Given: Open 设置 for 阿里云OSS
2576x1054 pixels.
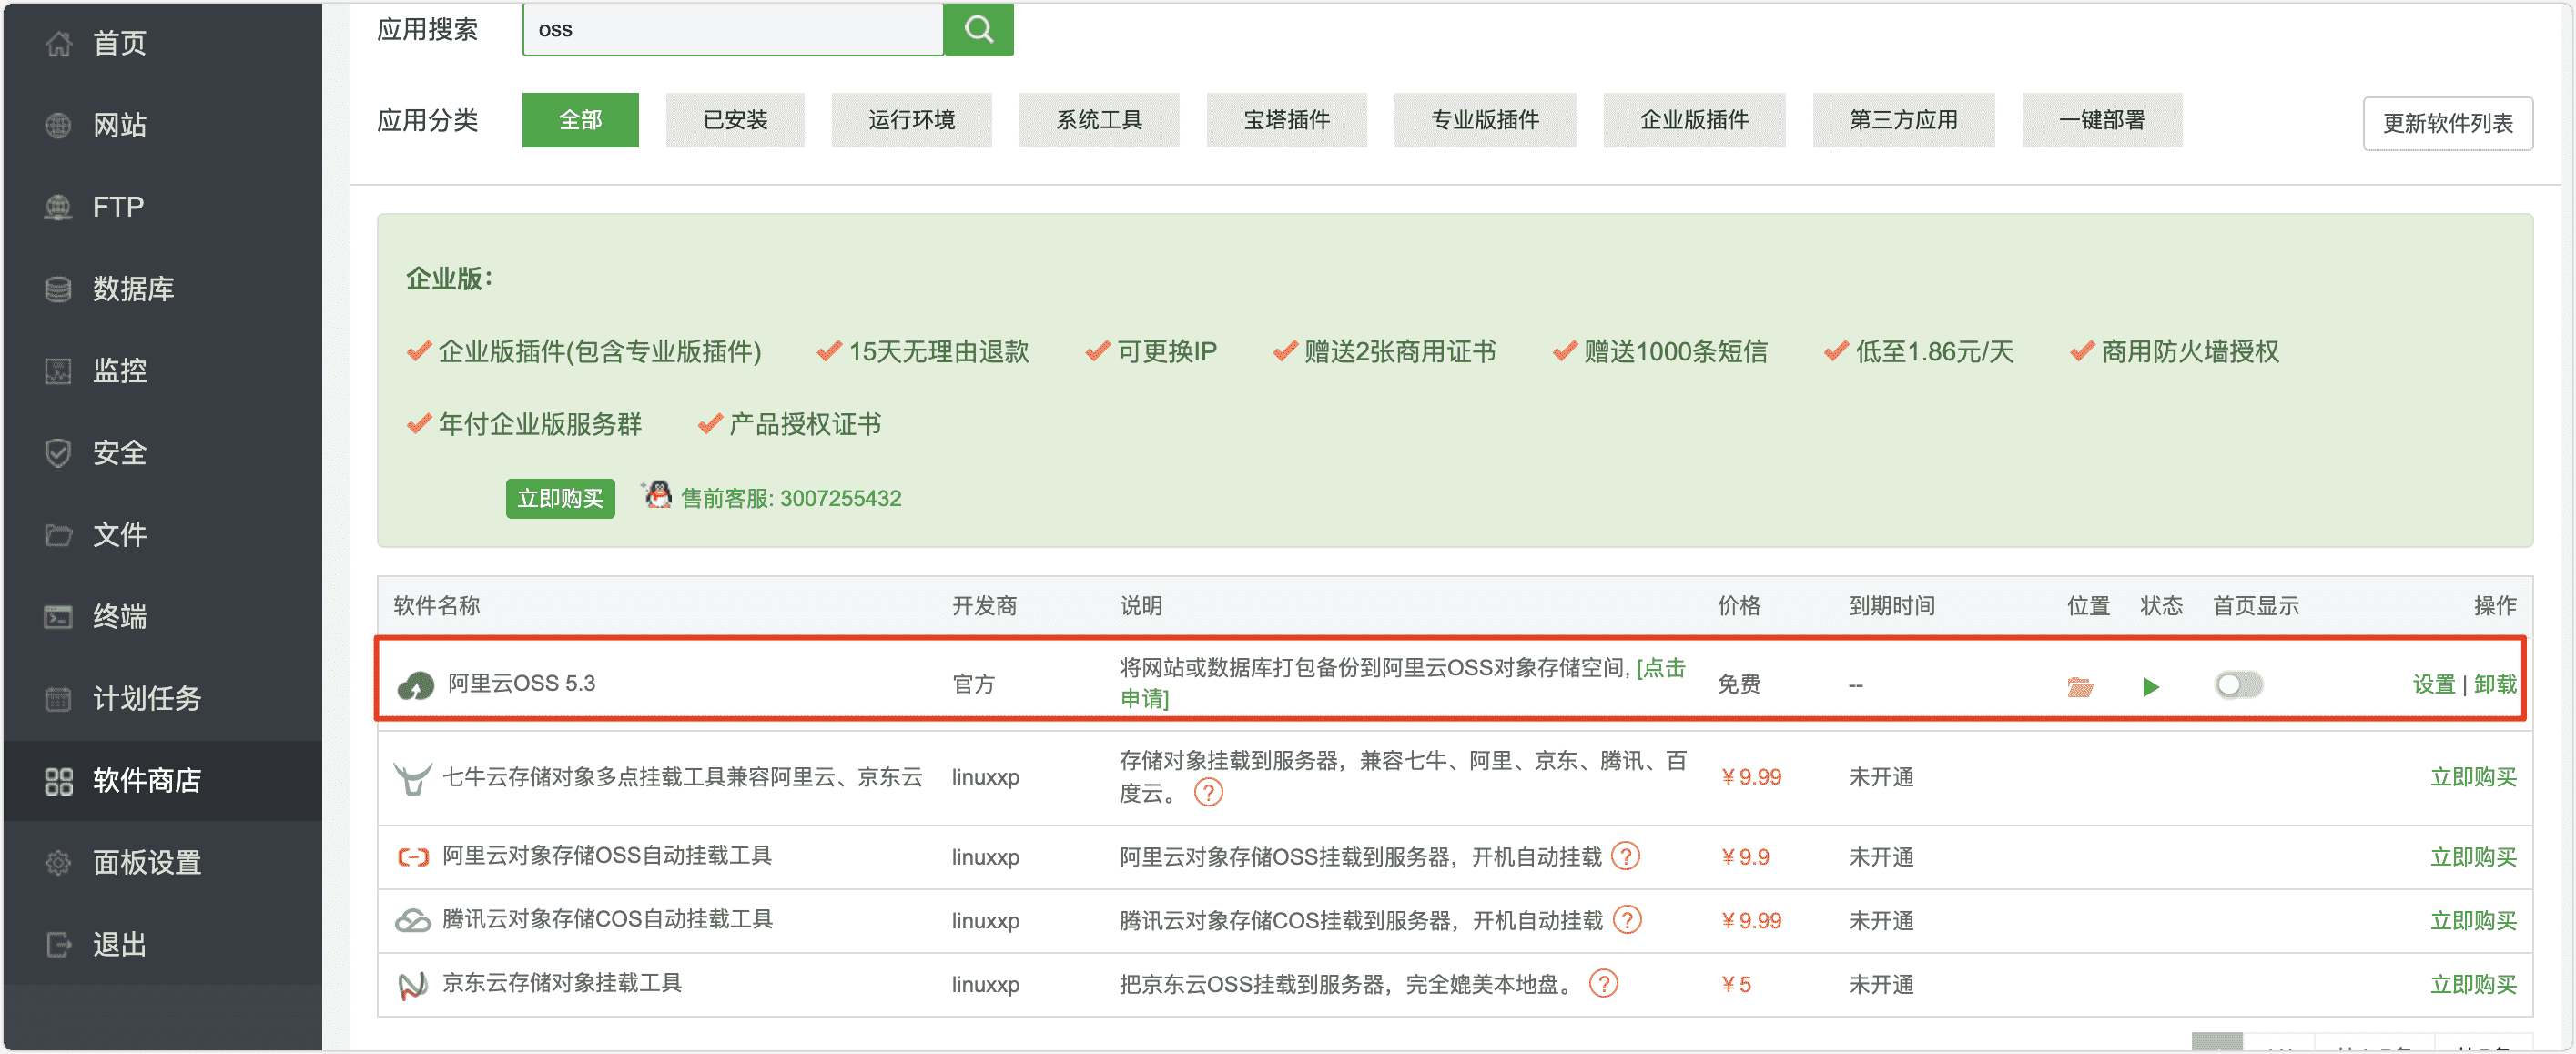Looking at the screenshot, I should point(2433,685).
